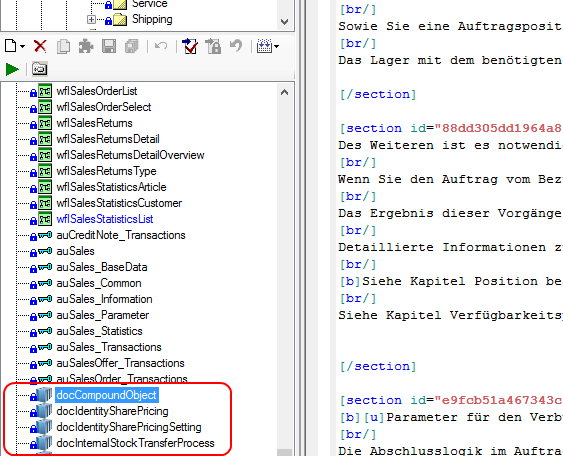Click the revert curved arrow icon
The image size is (563, 456).
[x=236, y=46]
